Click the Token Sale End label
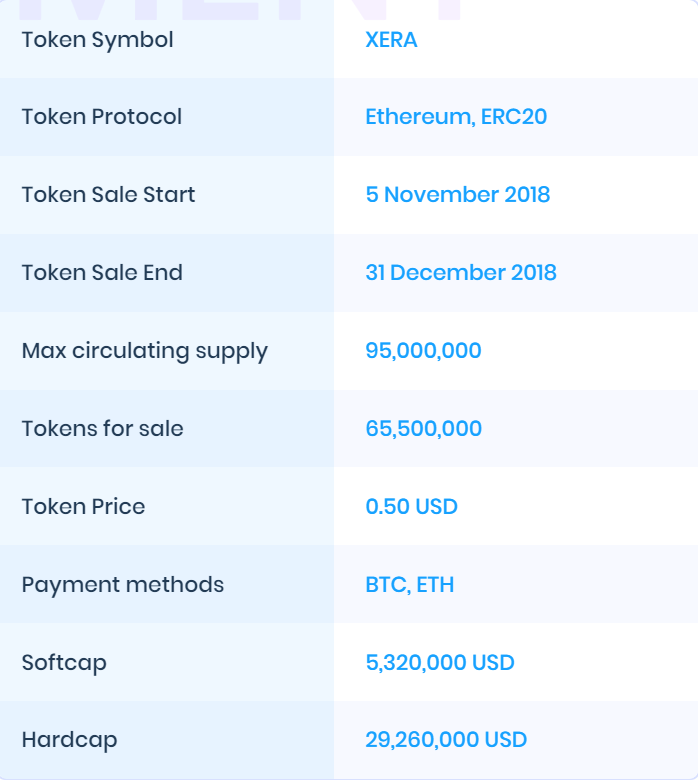Viewport: 698px width, 781px height. click(102, 273)
